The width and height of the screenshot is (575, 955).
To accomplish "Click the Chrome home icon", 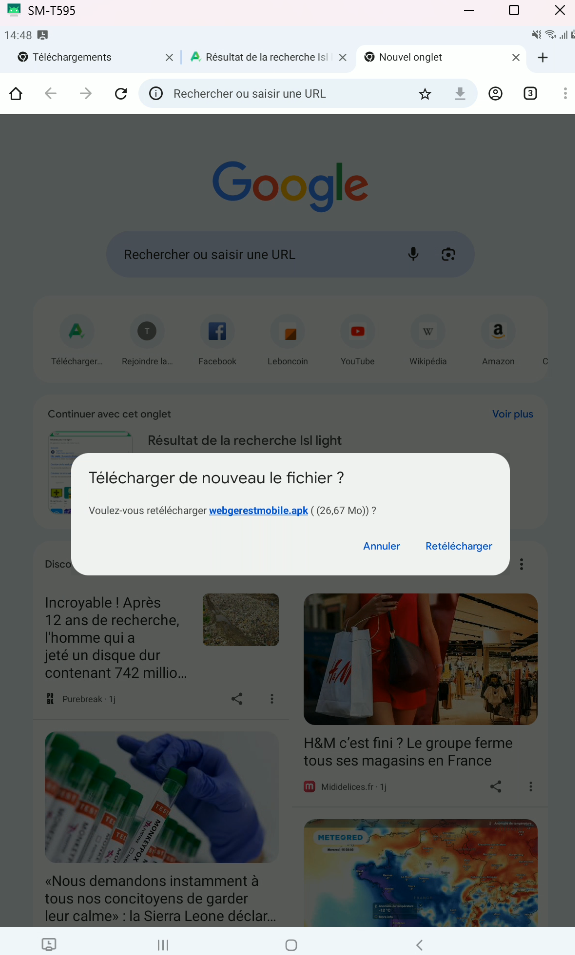I will [16, 93].
